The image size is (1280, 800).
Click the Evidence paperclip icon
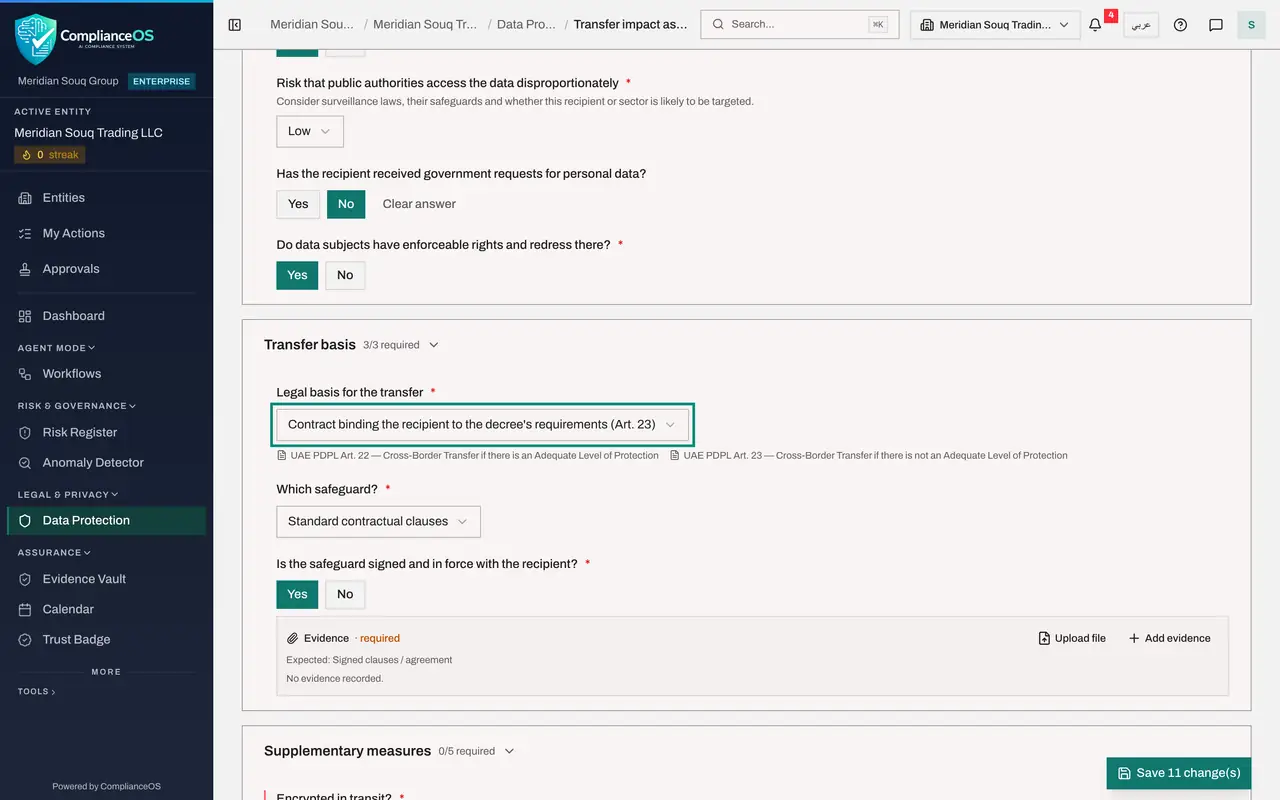click(293, 638)
